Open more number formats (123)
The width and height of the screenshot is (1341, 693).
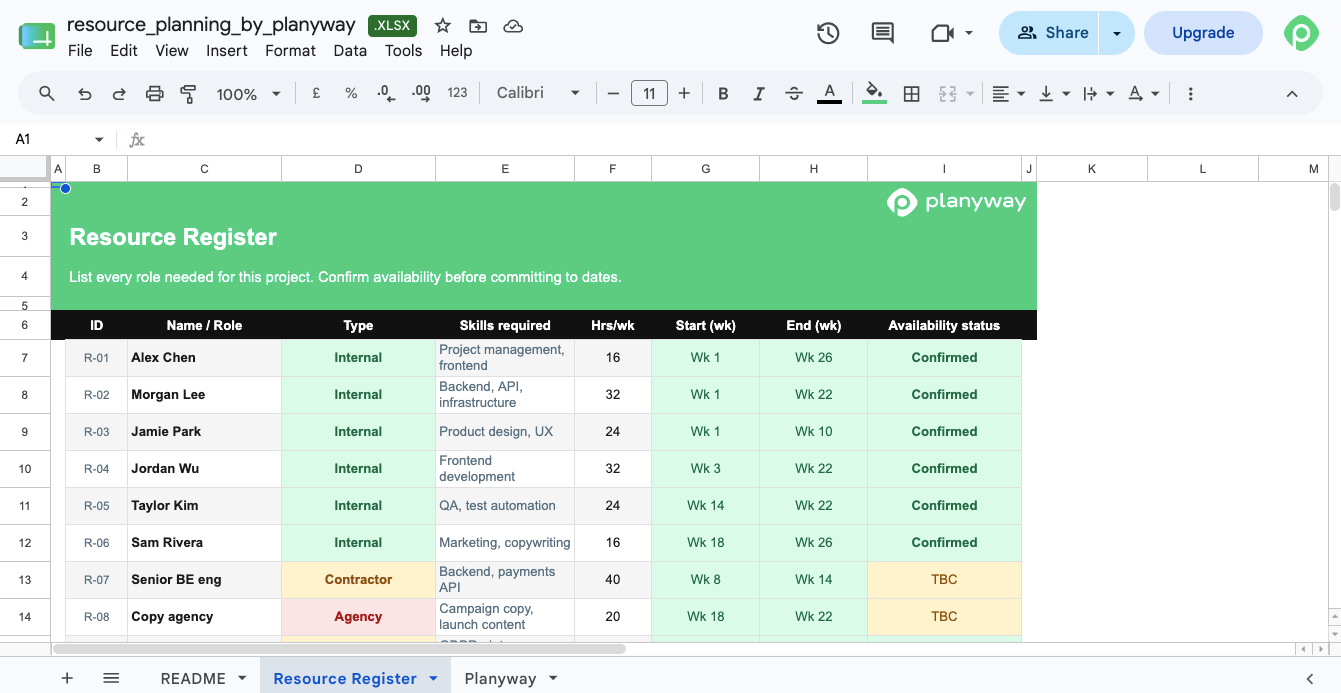457,93
